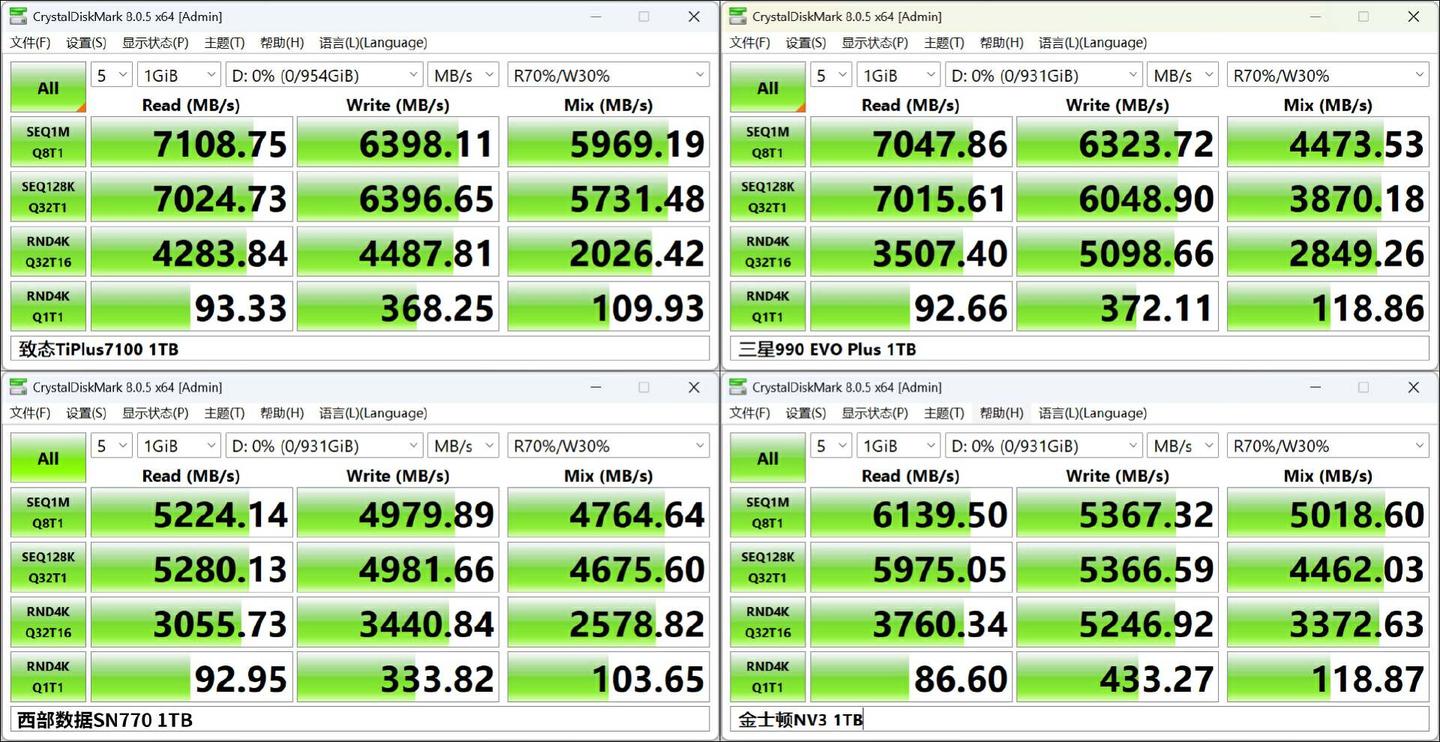Viewport: 1440px width, 742px height.
Task: Start SEQ1M Q8T1 test in SN770 window
Action: point(48,513)
